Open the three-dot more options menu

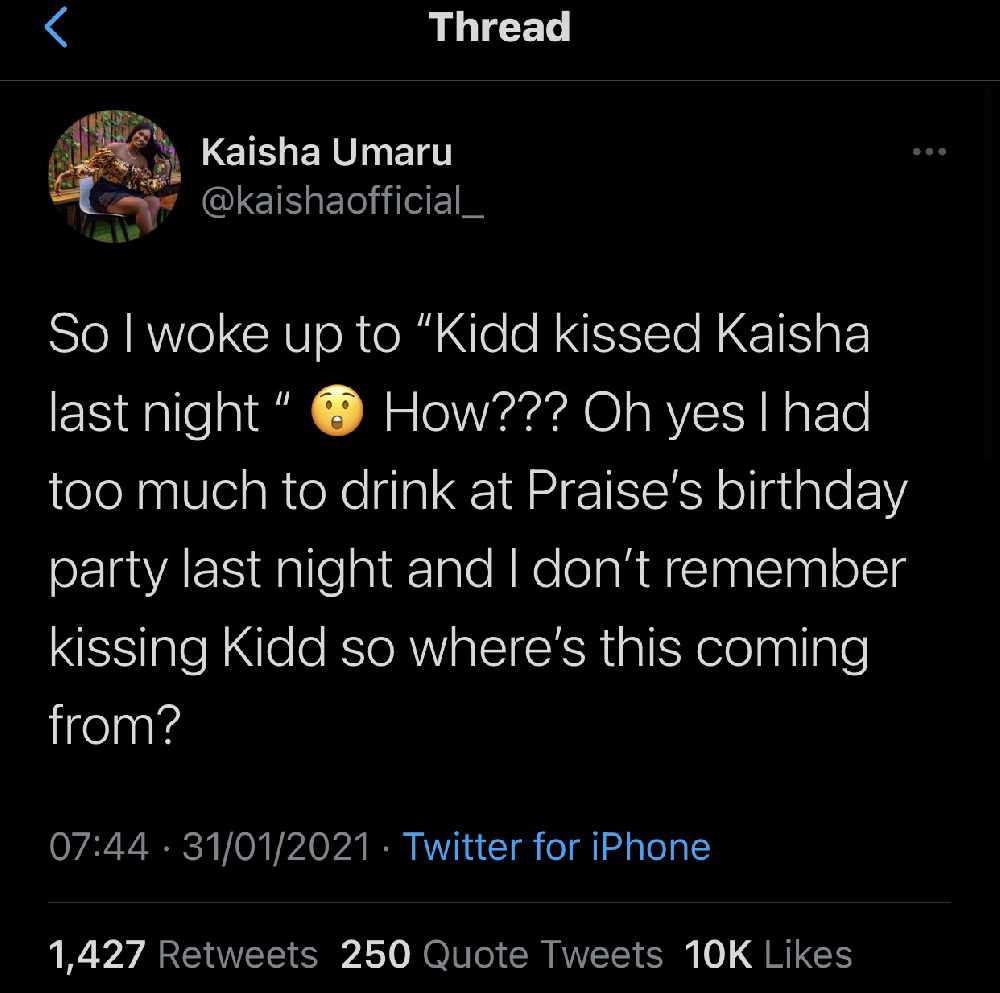[929, 152]
